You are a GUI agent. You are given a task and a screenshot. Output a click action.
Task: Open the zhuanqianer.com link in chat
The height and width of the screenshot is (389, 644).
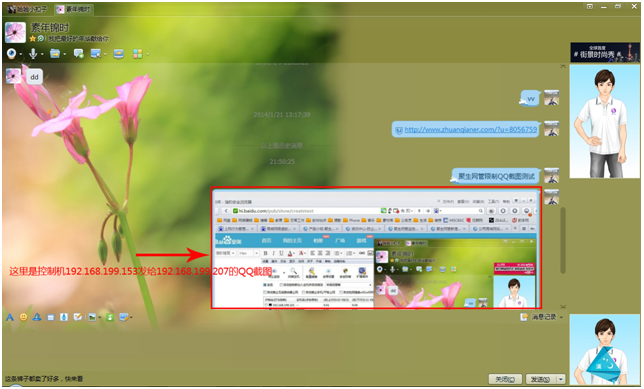[x=471, y=129]
